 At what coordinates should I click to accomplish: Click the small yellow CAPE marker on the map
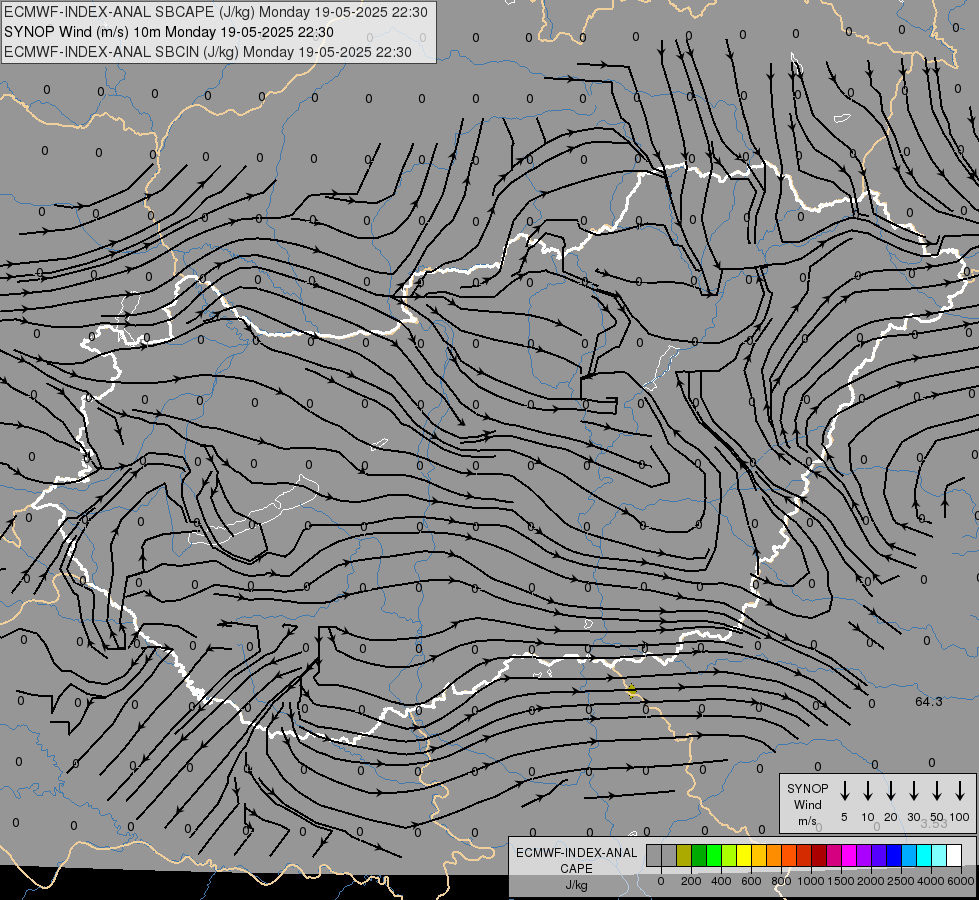(x=631, y=690)
